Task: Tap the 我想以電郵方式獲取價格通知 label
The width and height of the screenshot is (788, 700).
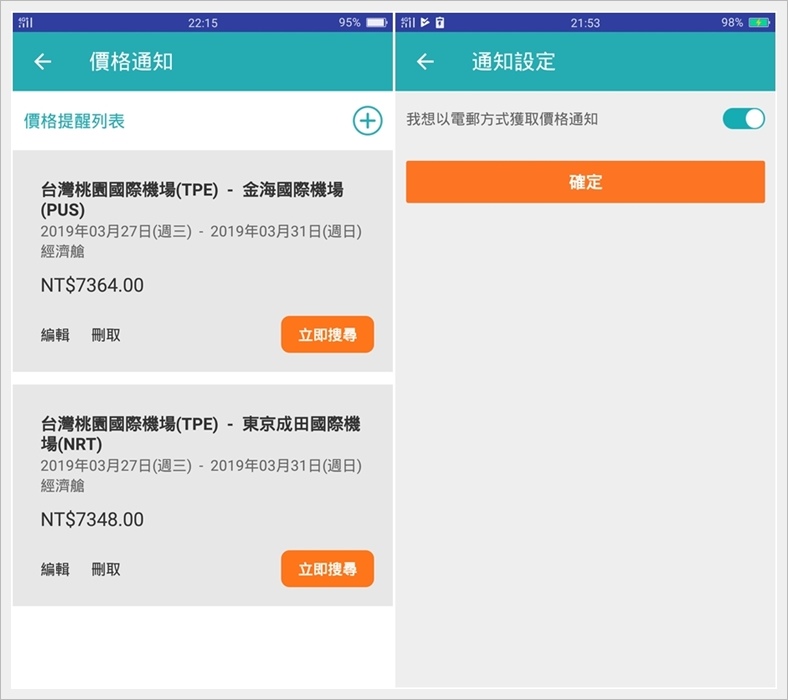Action: pos(502,119)
